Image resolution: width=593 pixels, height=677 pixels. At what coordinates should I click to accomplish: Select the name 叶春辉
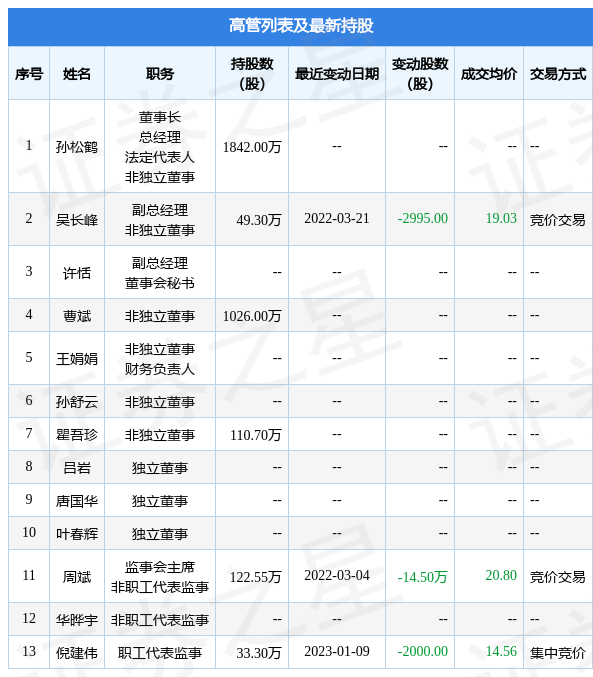77,534
